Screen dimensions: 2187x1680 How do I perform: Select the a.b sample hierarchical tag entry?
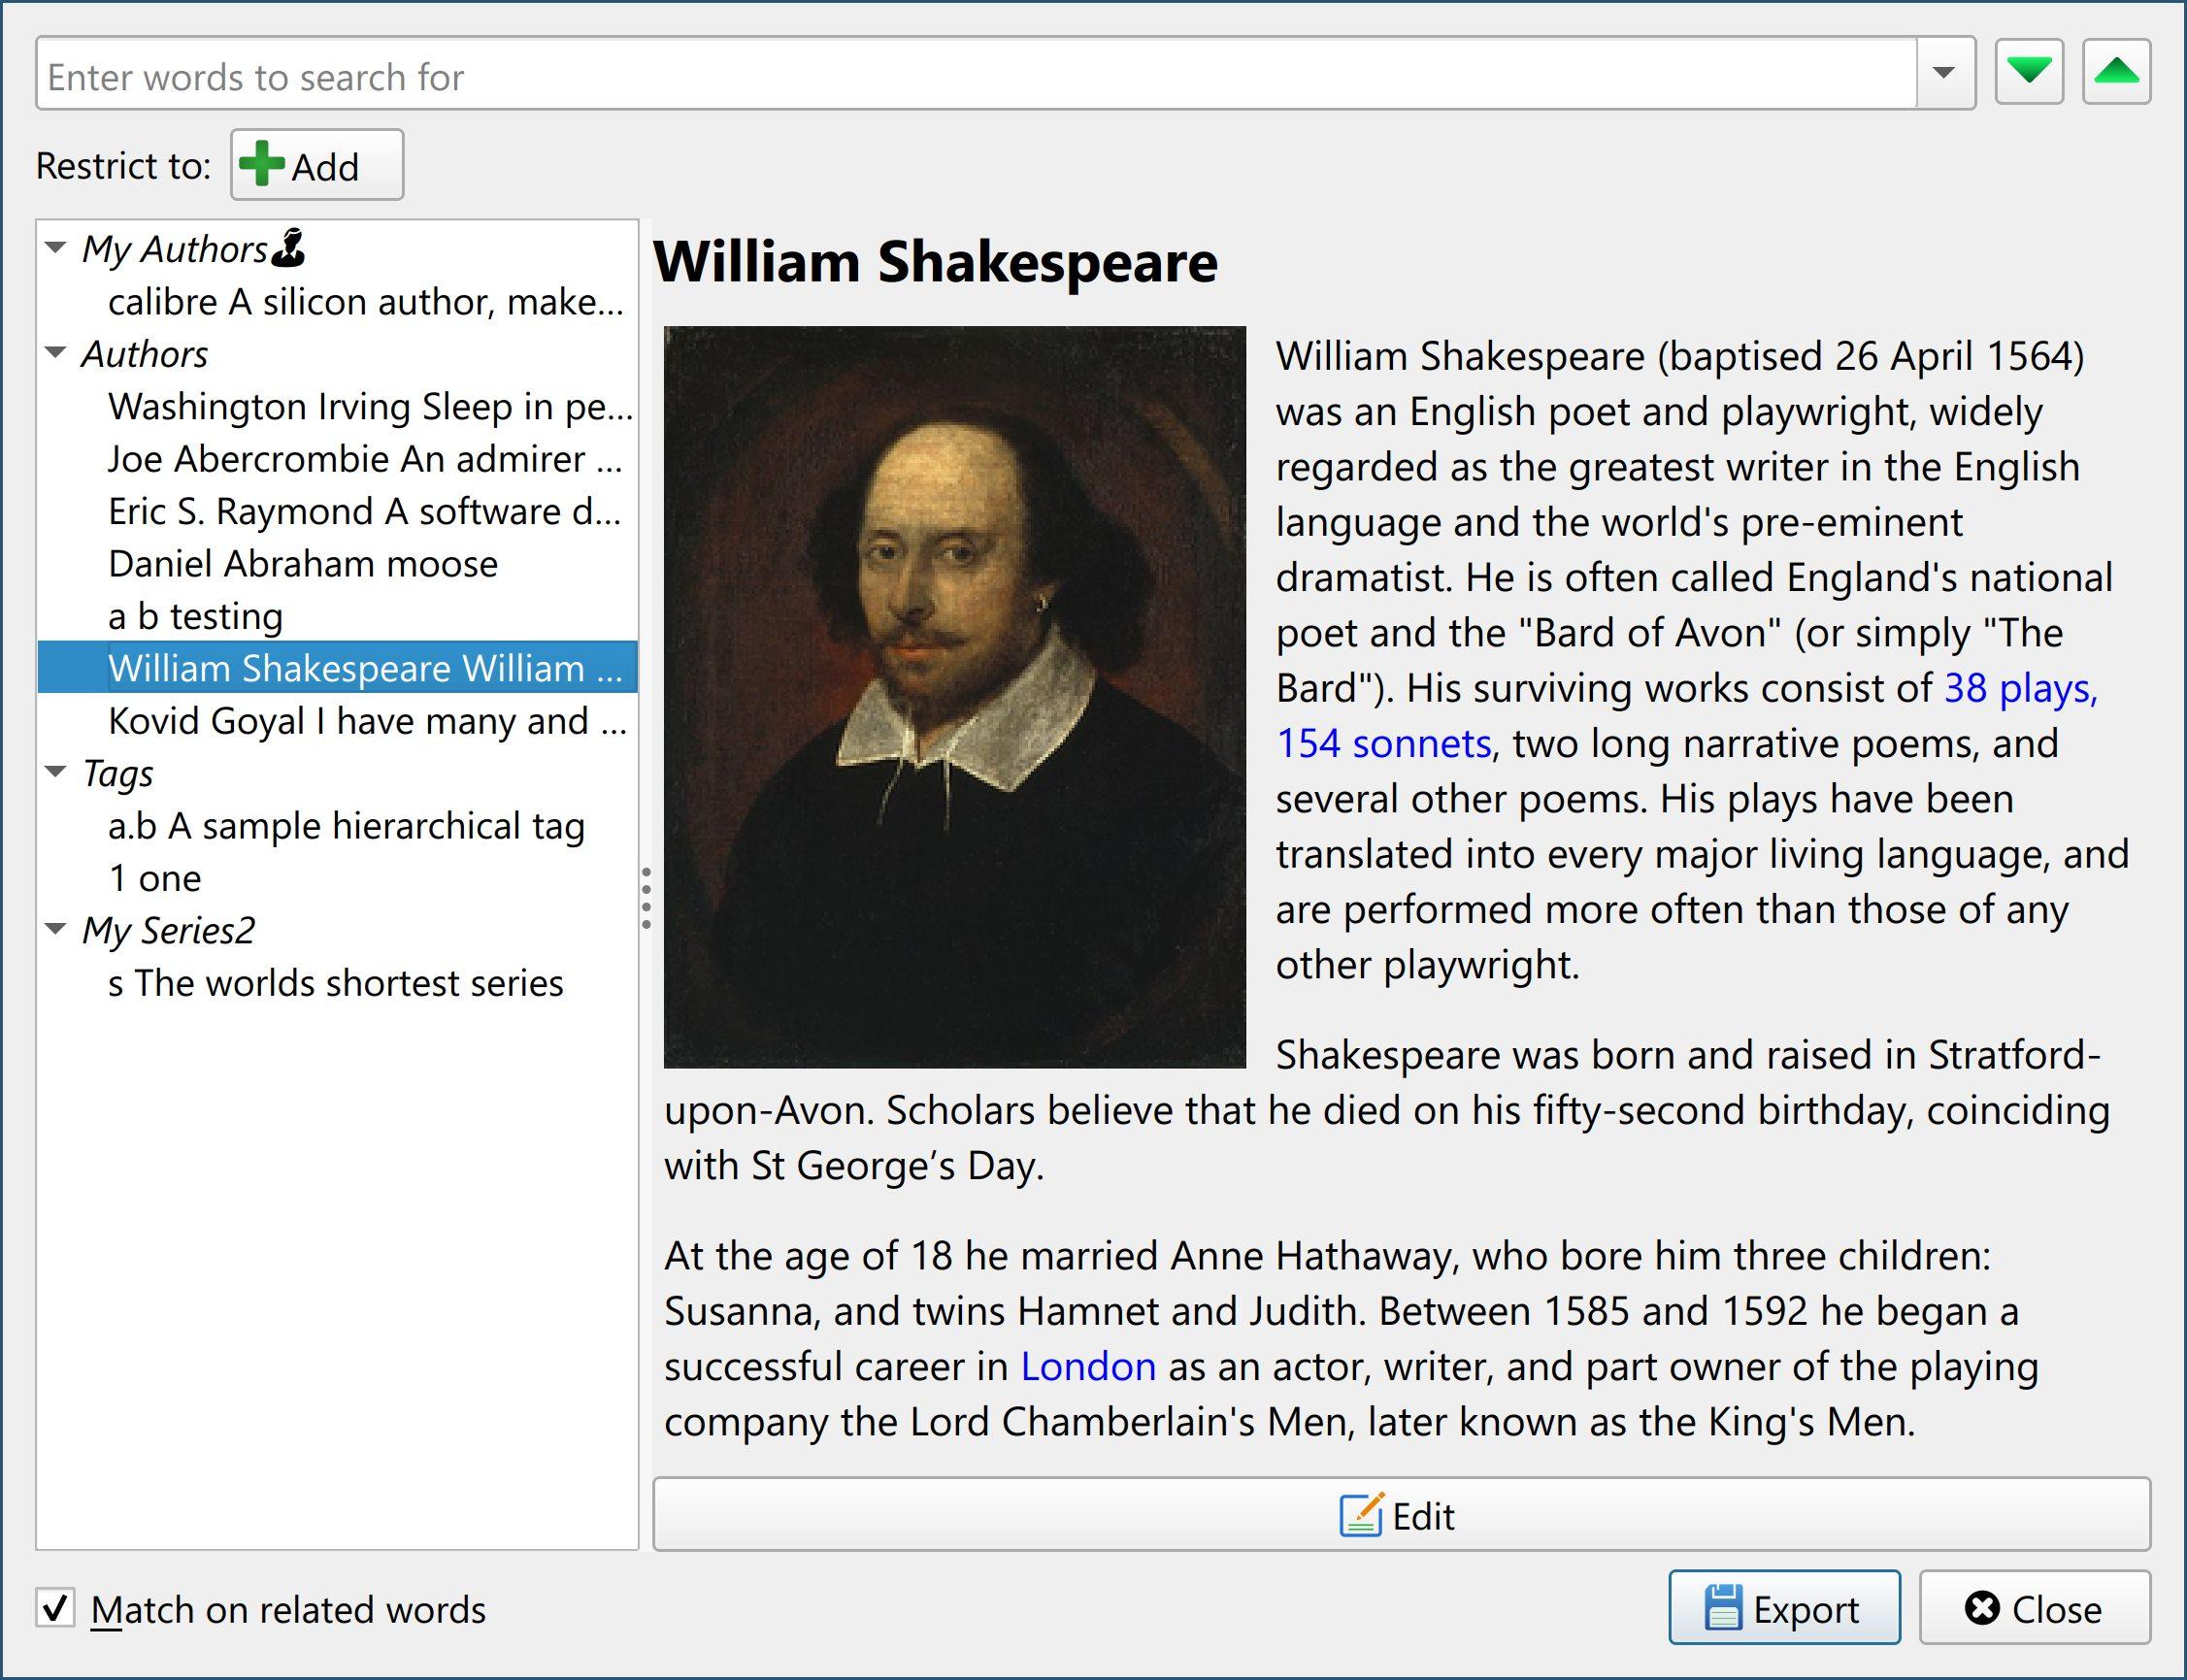coord(346,826)
